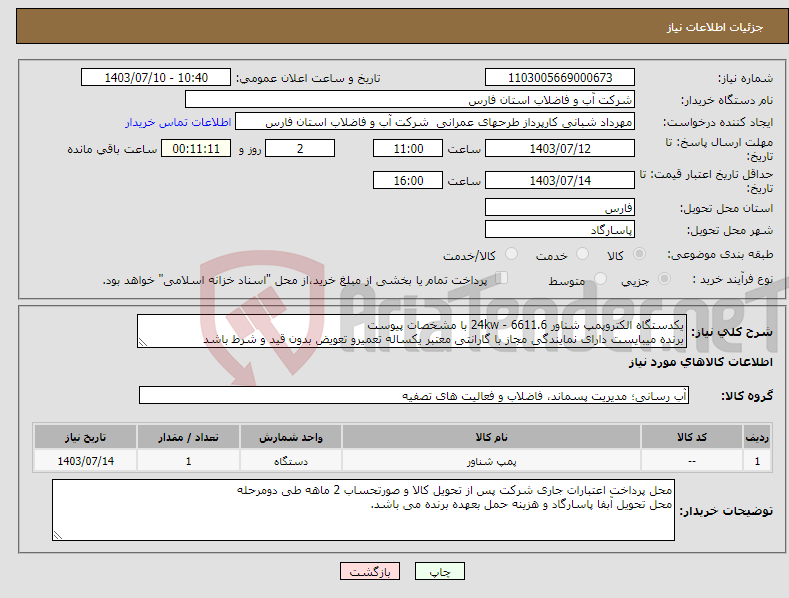The width and height of the screenshot is (789, 598).
Task: Click the buyer notes text area
Action: 363,510
